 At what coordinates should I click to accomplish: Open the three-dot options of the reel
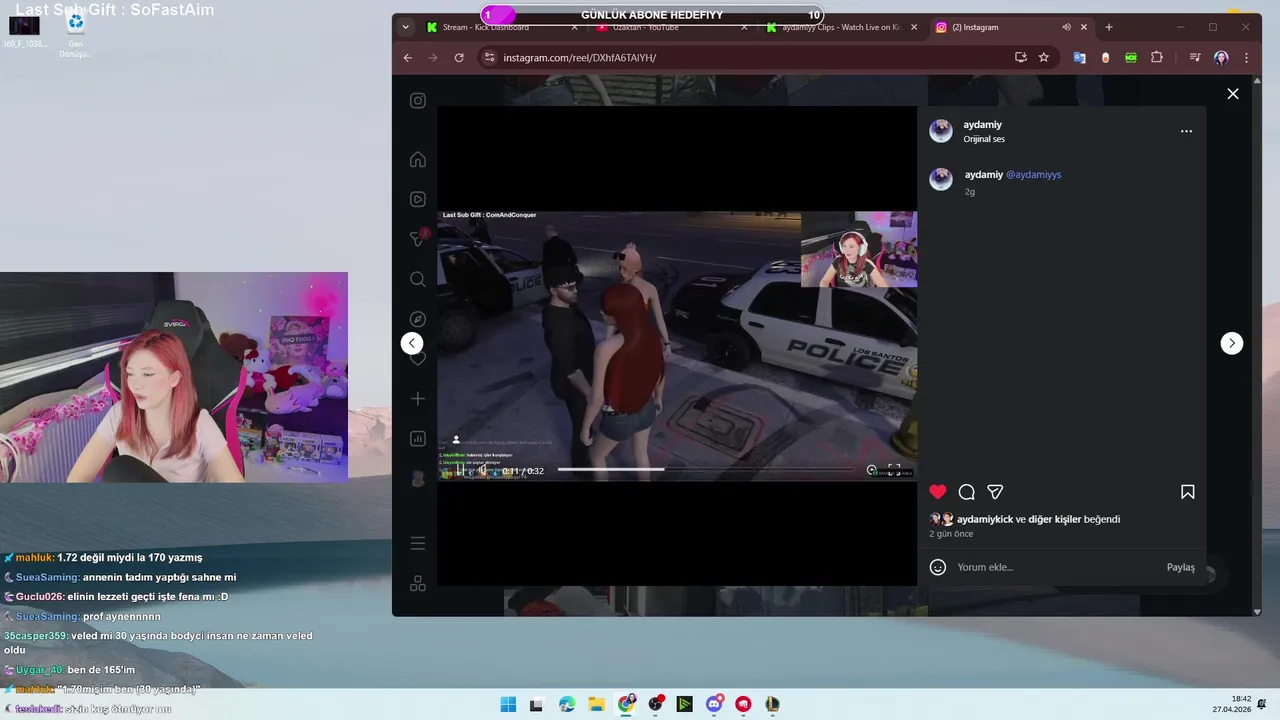coord(1186,131)
